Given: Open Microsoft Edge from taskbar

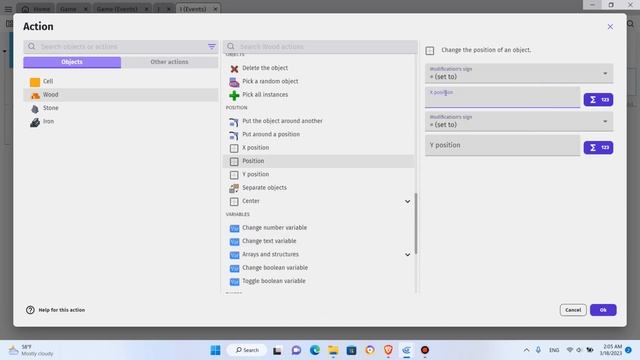Looking at the screenshot, I should pyautogui.click(x=315, y=350).
